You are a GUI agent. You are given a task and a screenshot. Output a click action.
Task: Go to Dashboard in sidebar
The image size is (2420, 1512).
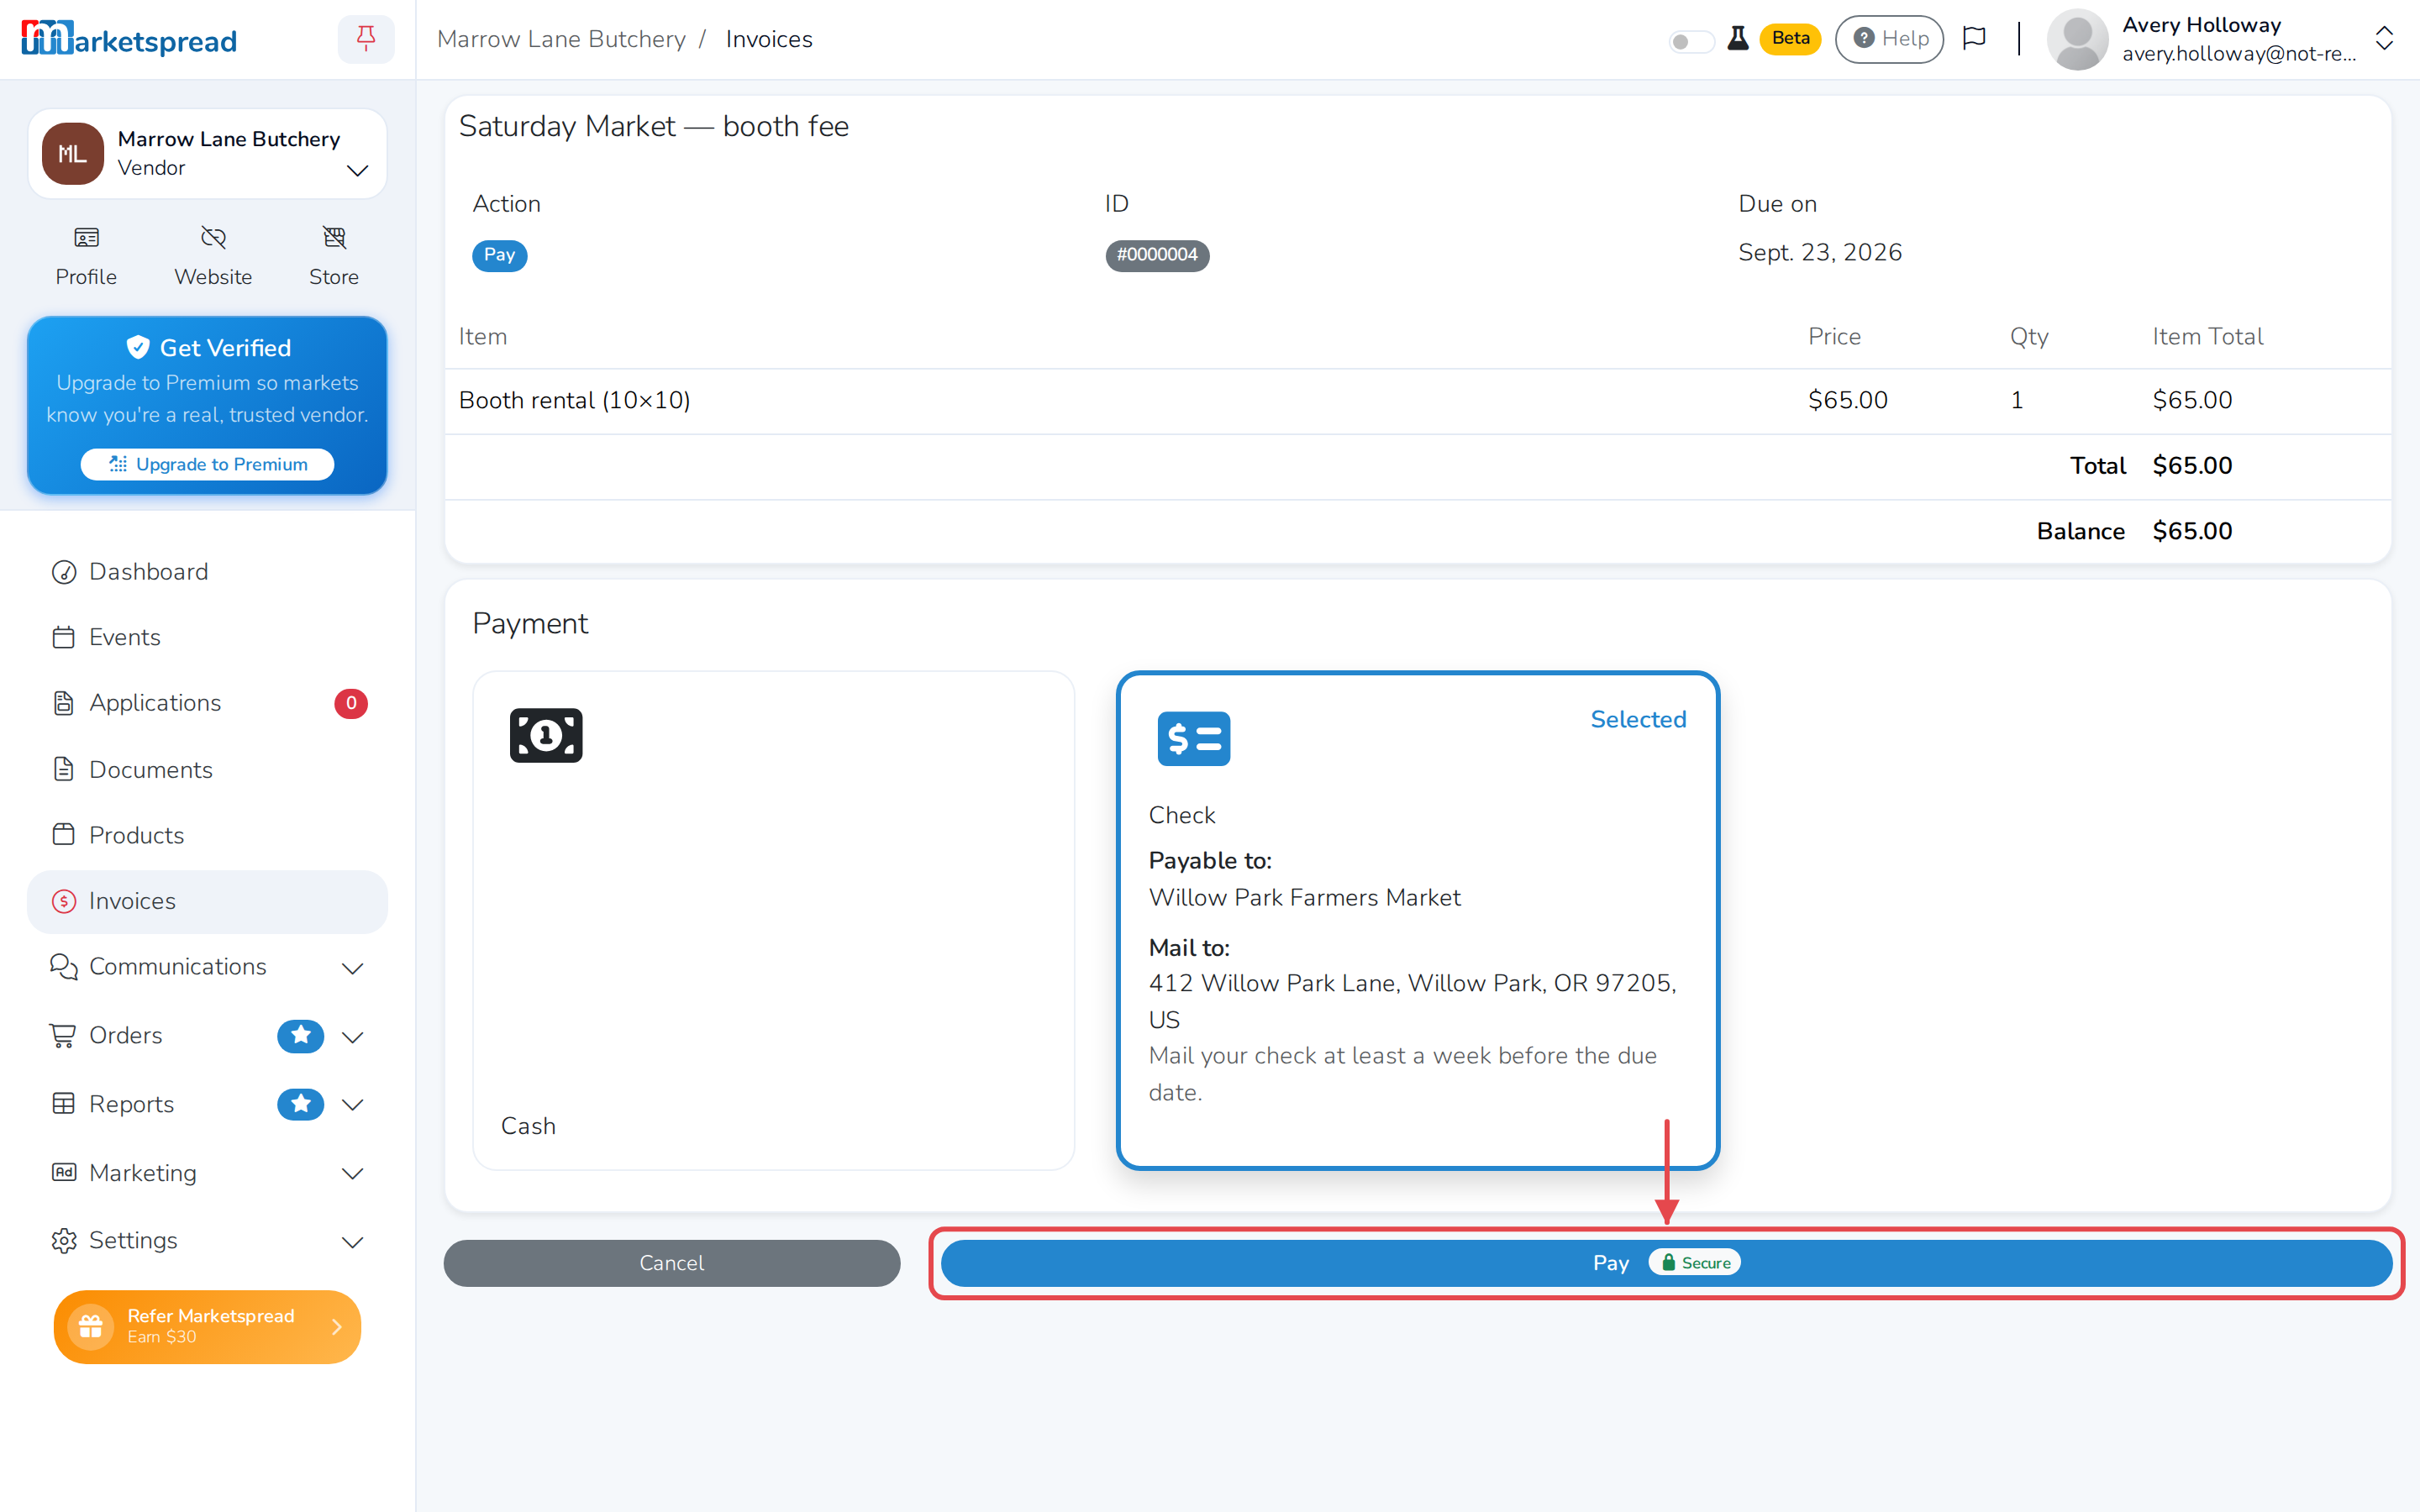point(207,571)
